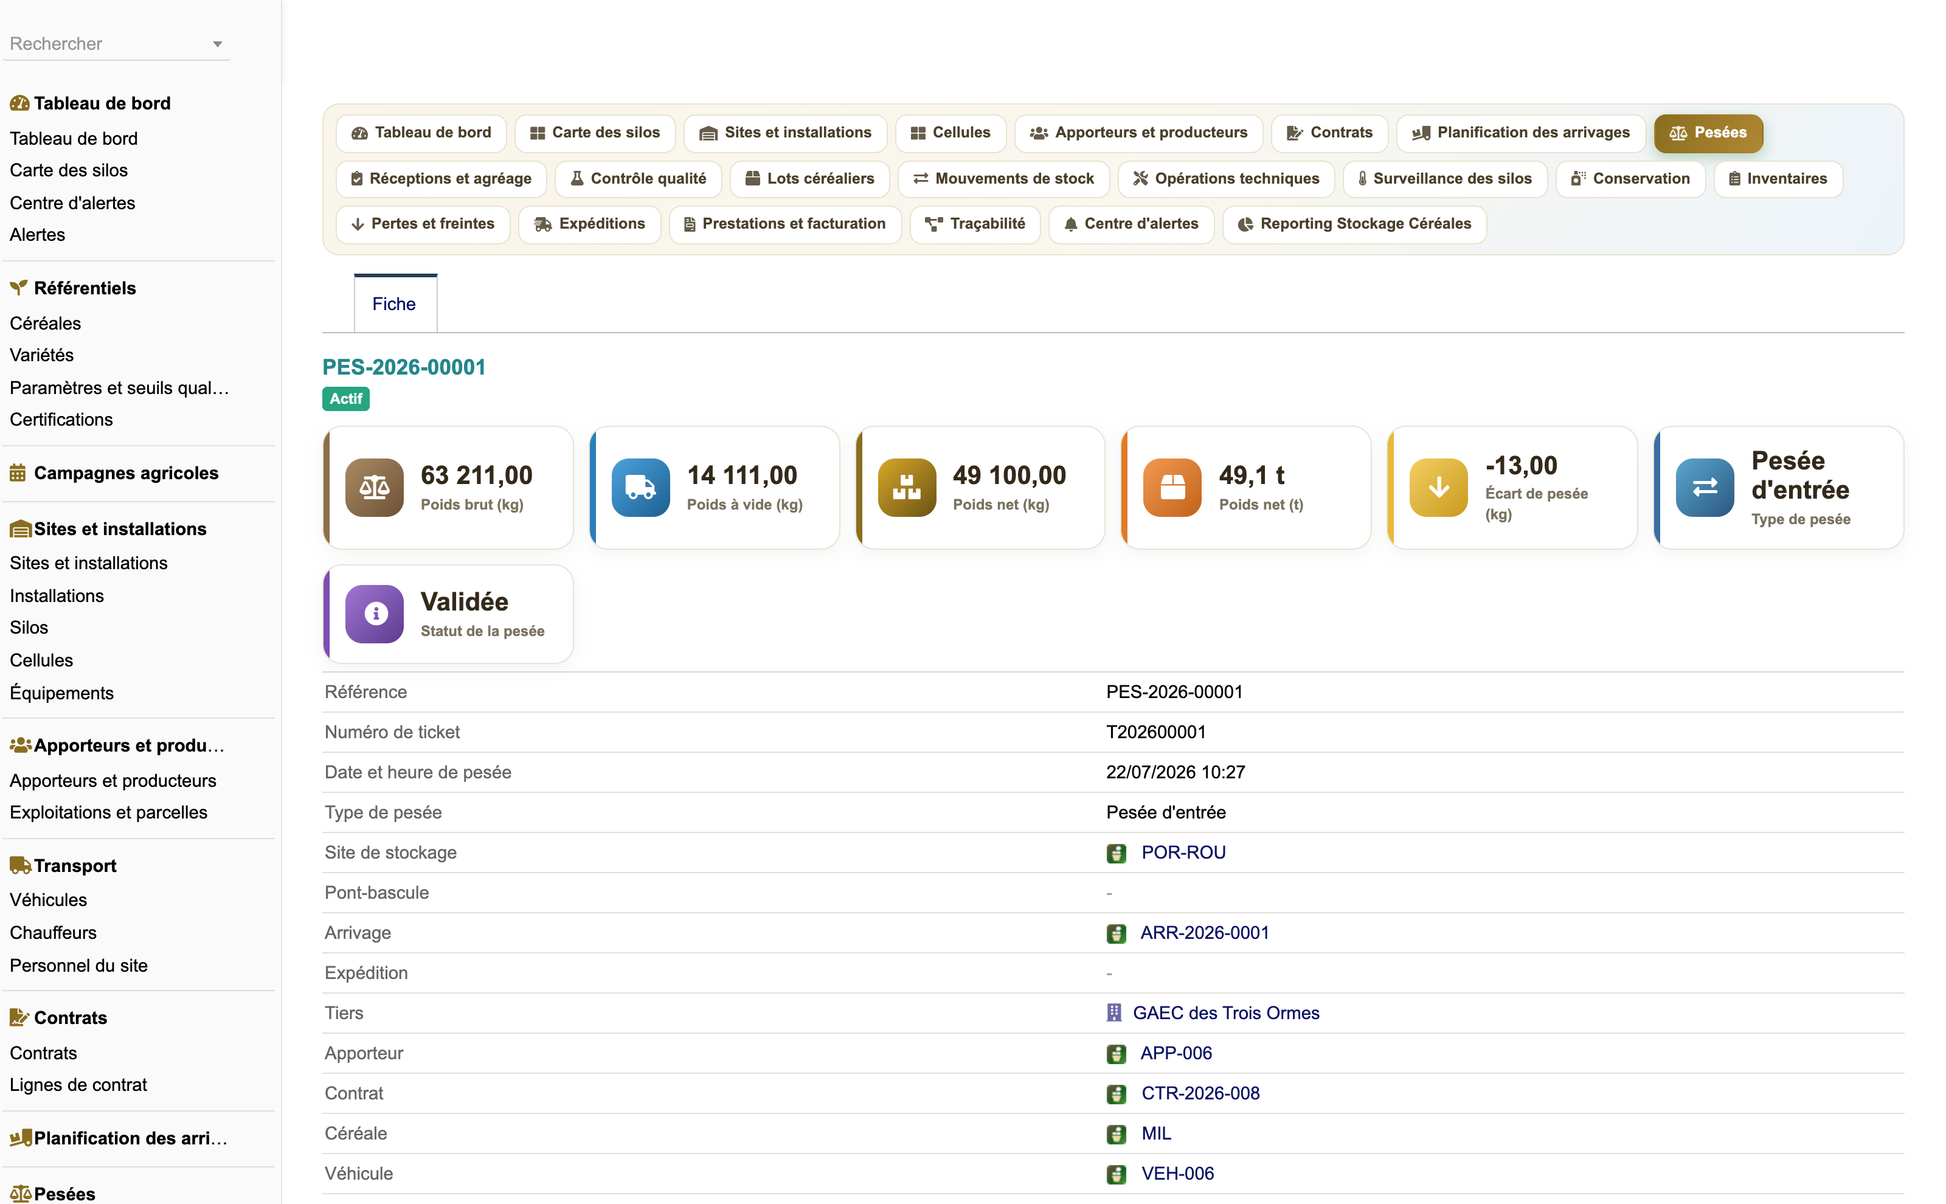Screen dimensions: 1946x1204
Task: Follow the APP-006 apporteur link
Action: click(1176, 1054)
